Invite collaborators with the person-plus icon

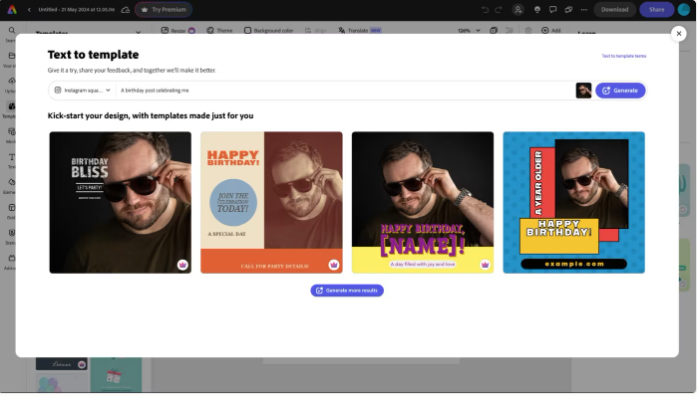click(x=518, y=9)
